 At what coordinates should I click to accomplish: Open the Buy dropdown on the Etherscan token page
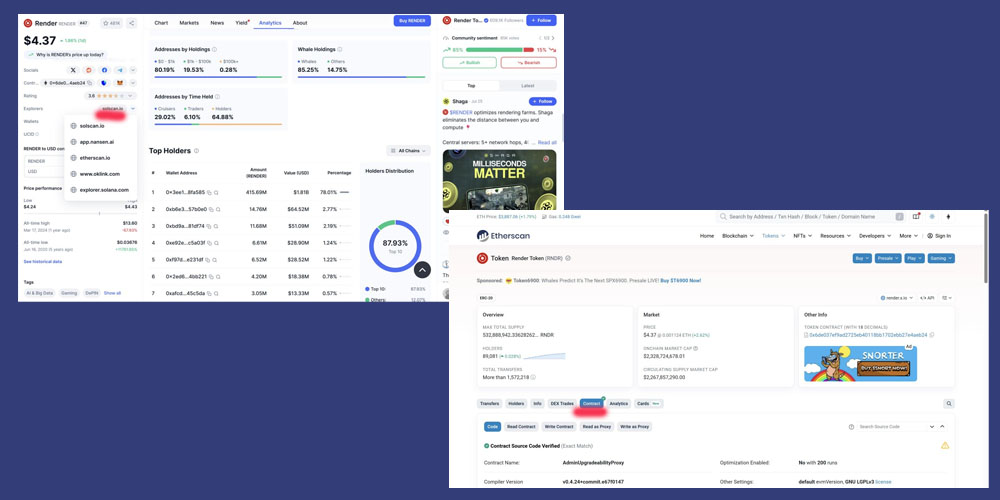[861, 258]
